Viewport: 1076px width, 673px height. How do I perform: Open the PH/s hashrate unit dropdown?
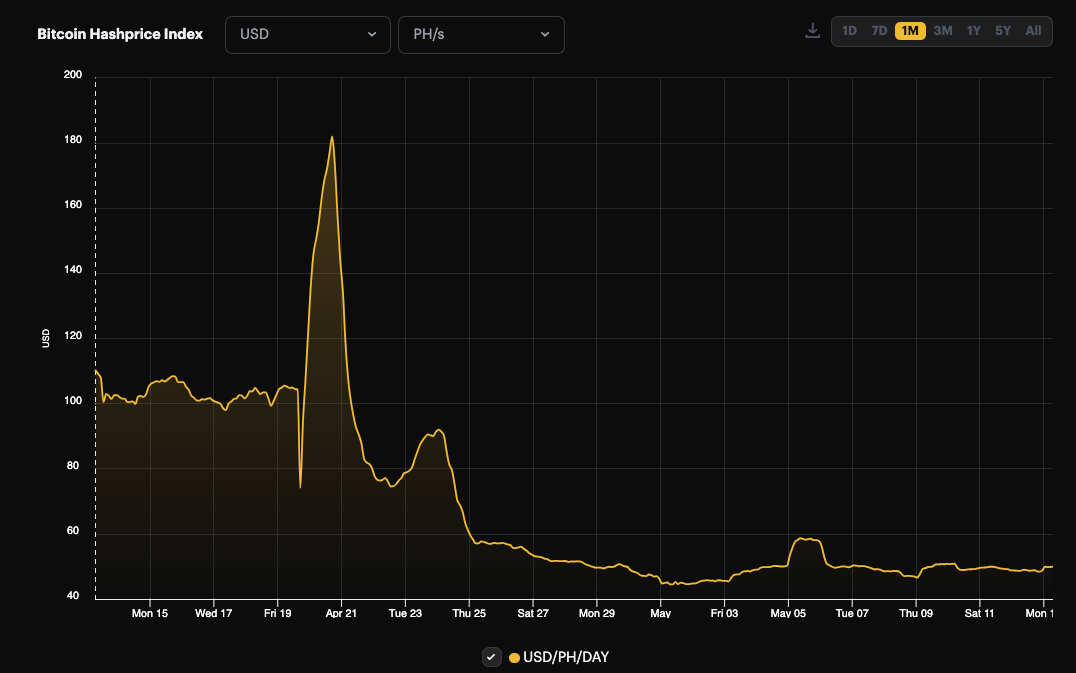(x=481, y=33)
